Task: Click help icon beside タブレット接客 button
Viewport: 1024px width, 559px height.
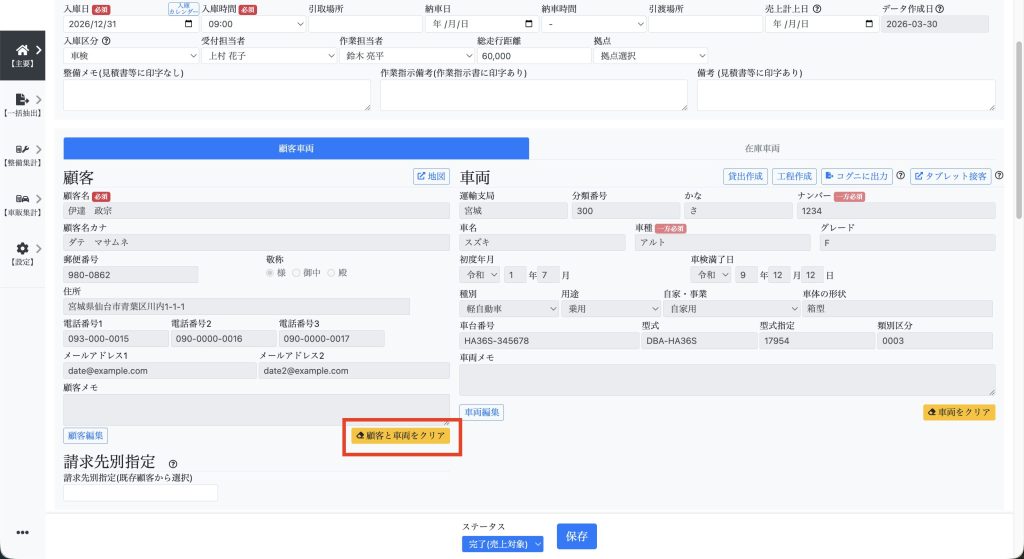Action: click(999, 176)
